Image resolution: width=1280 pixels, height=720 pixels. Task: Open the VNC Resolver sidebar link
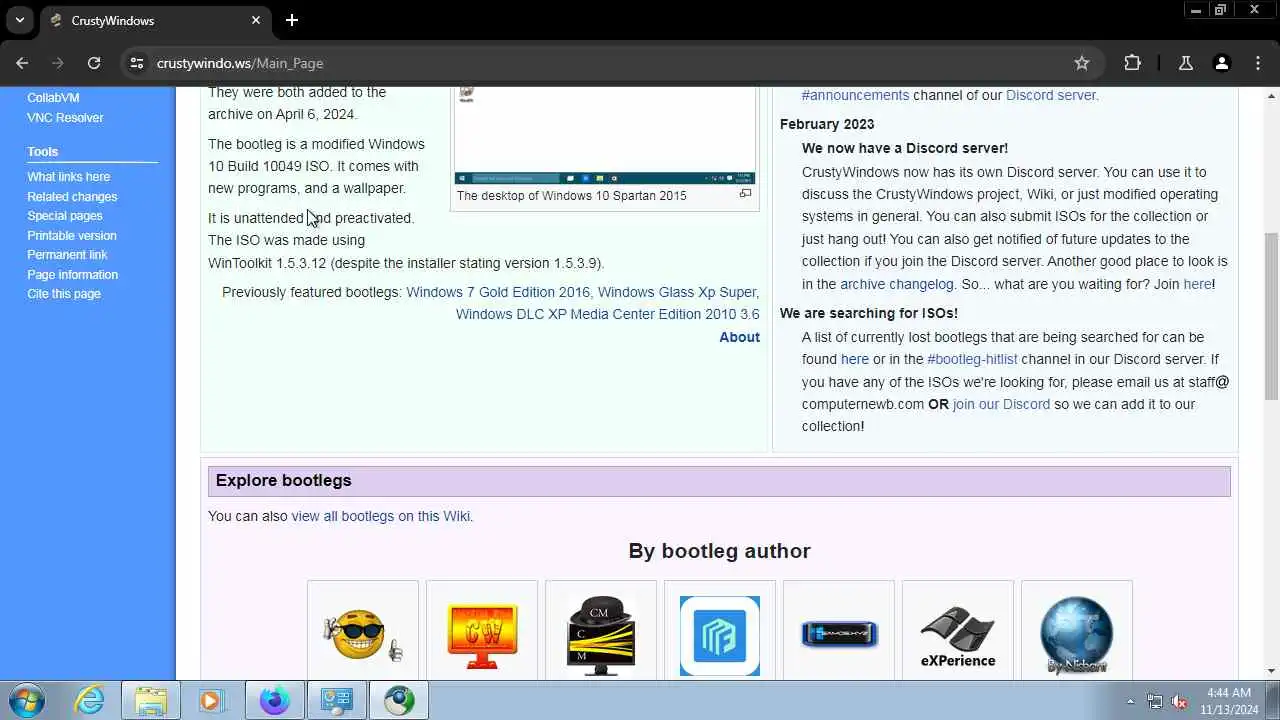click(65, 118)
